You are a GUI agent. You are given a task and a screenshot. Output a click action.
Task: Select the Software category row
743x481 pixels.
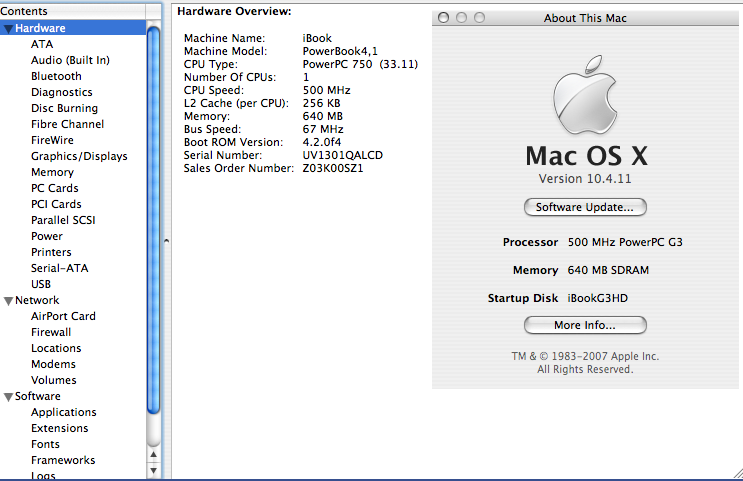(73, 397)
